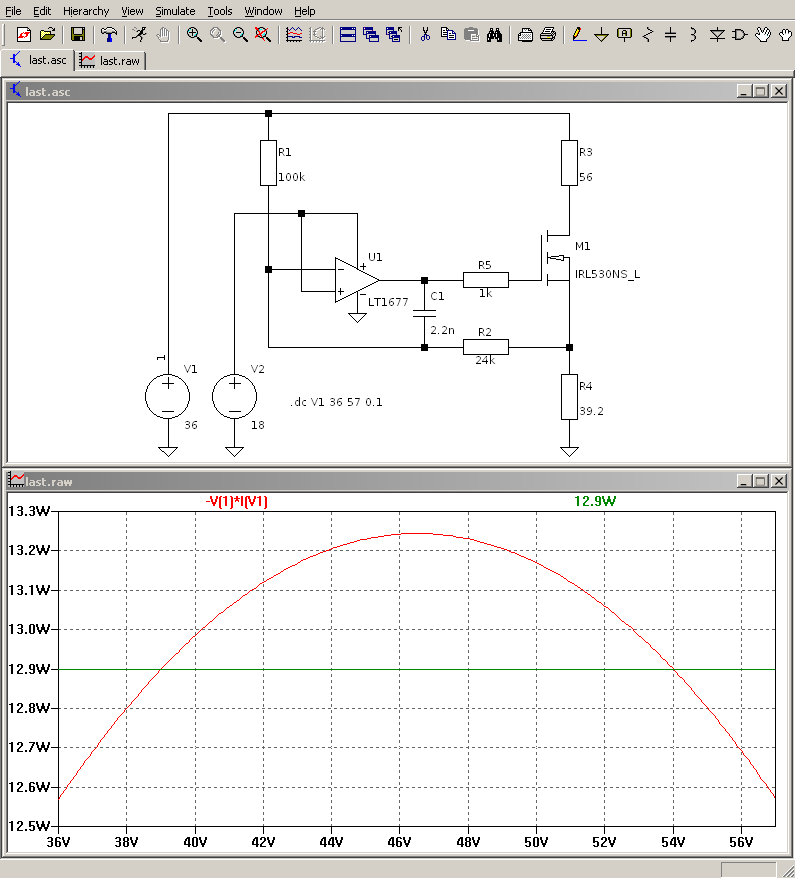795x878 pixels.
Task: Create a new schematic with toolbar icon
Action: pos(24,35)
